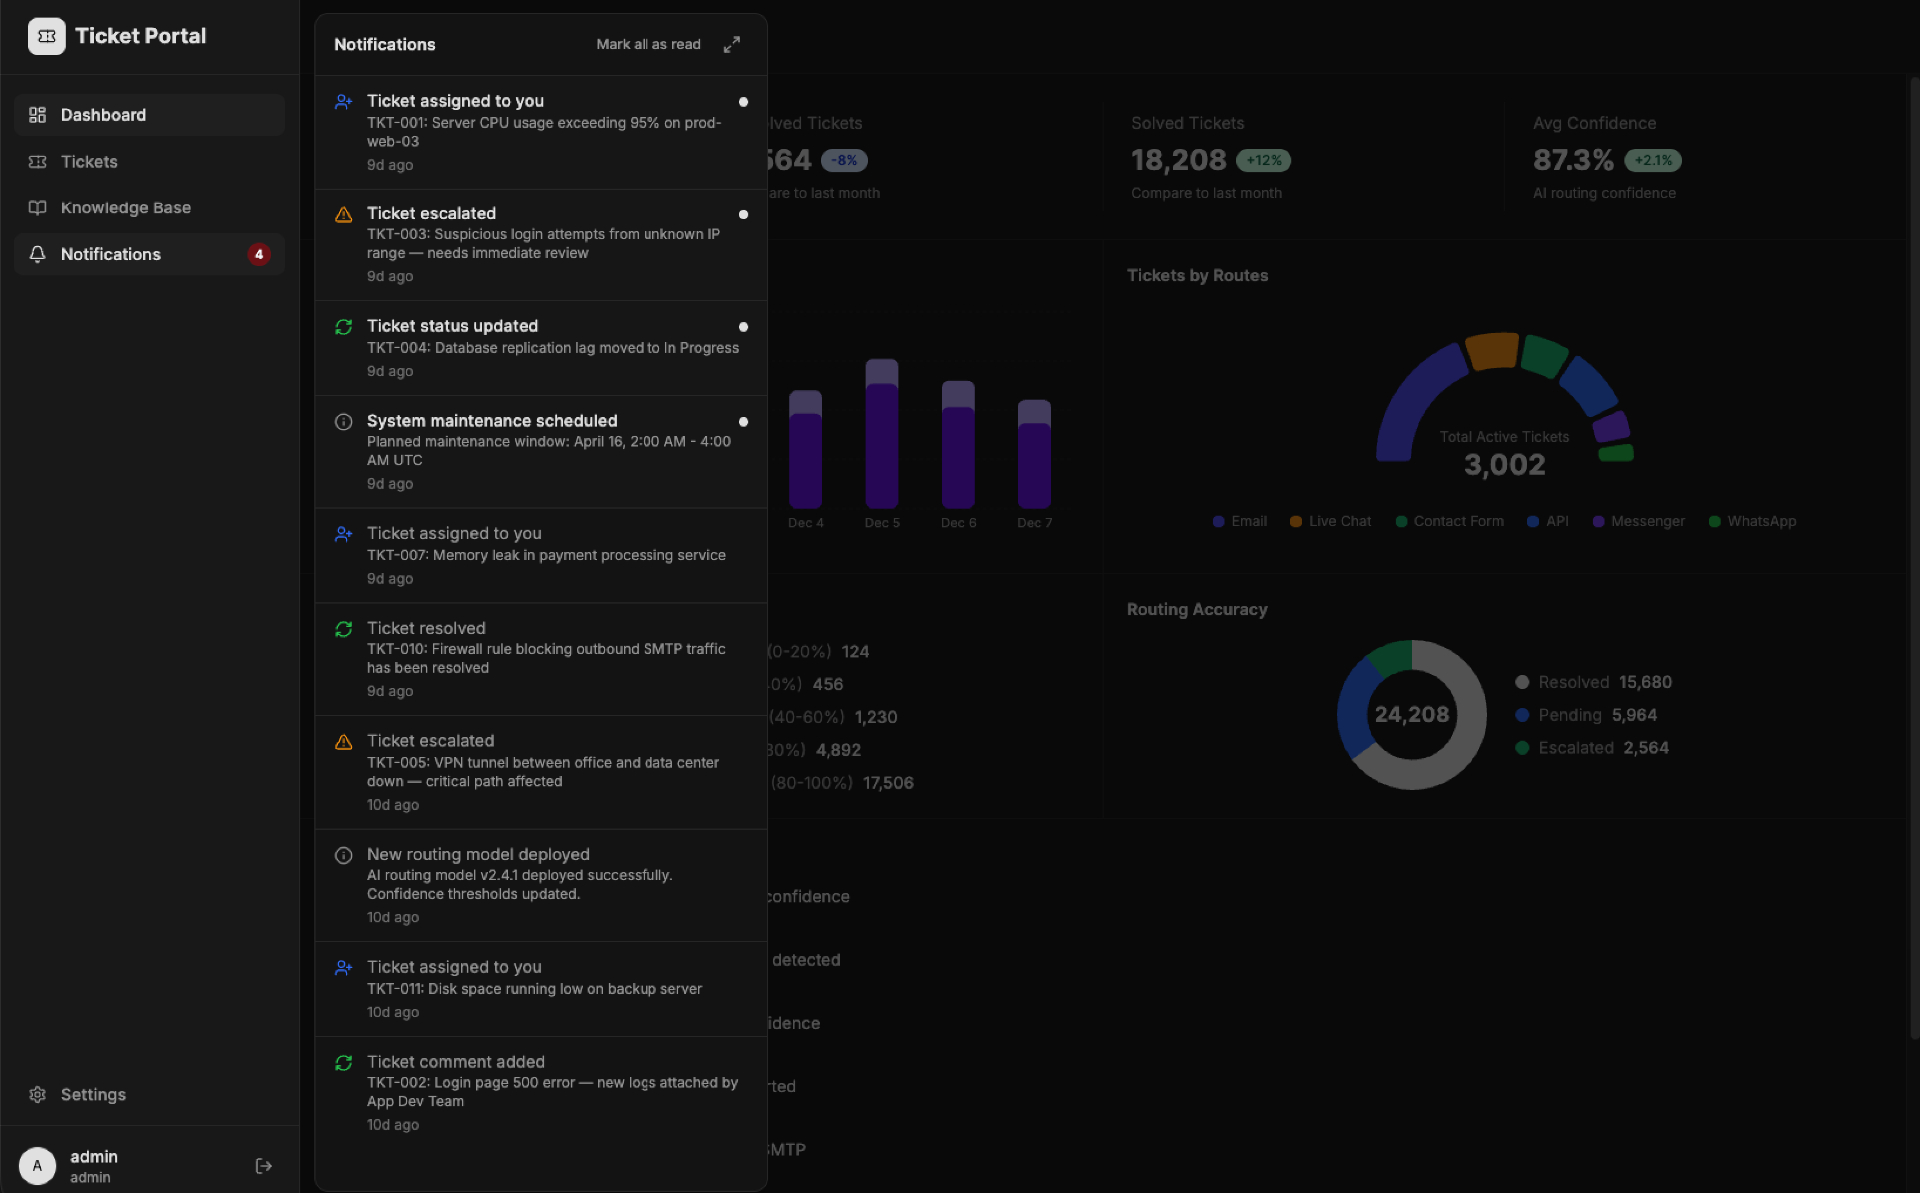Click resolved icon on TKT-010 notification
The image size is (1920, 1193).
pos(343,629)
